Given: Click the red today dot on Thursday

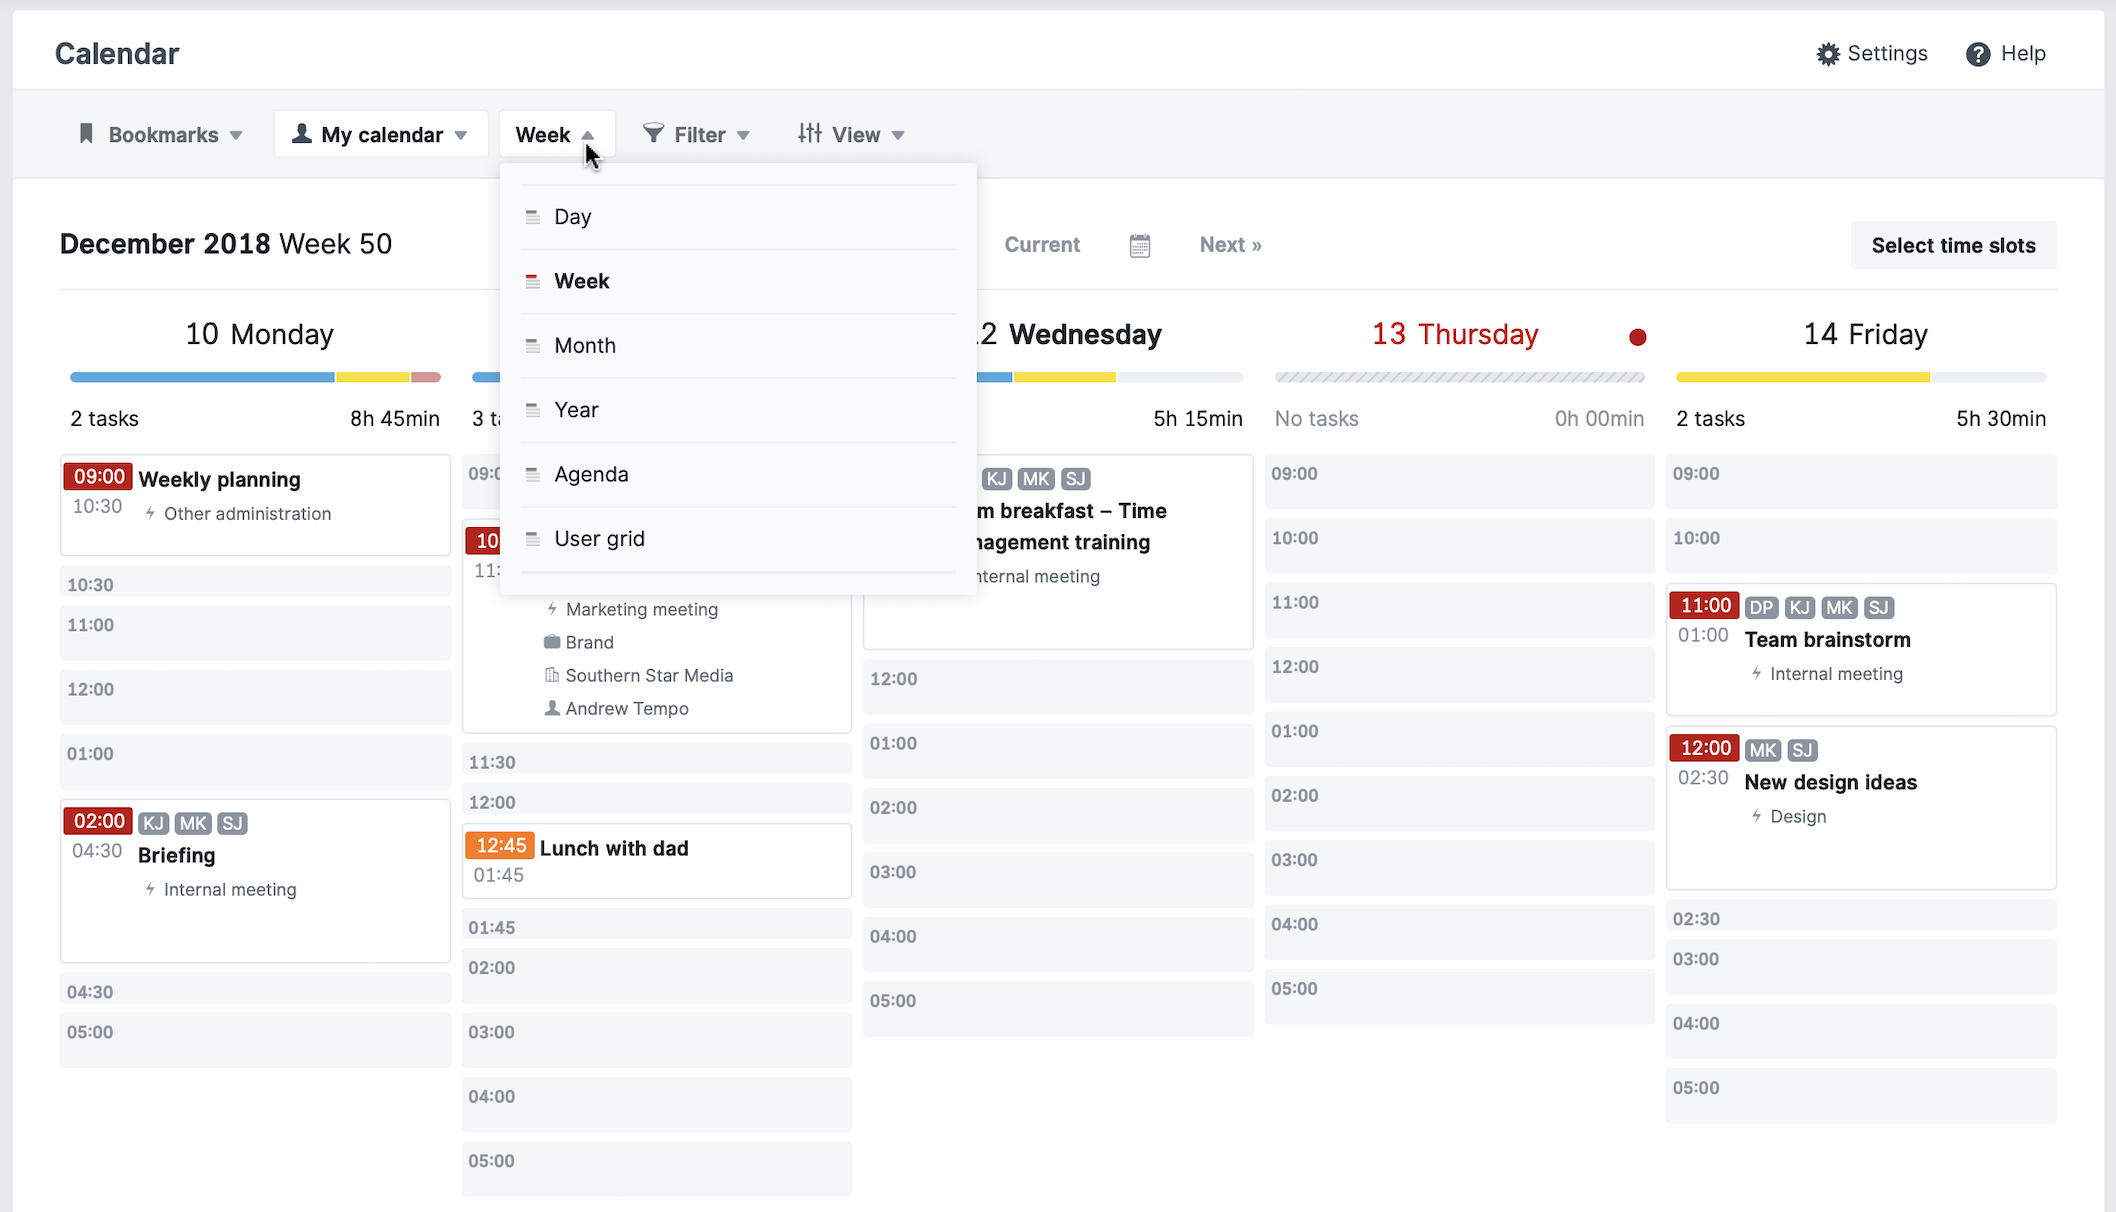Looking at the screenshot, I should (1637, 337).
